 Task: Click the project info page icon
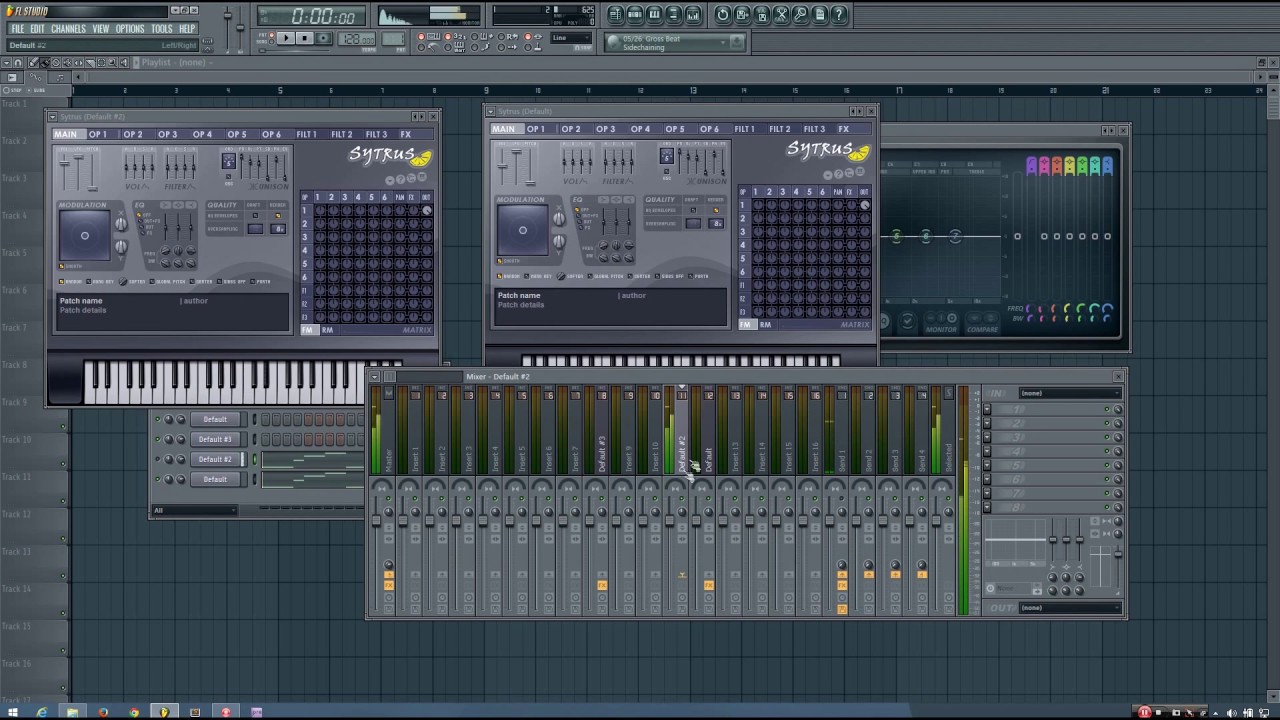click(x=820, y=14)
